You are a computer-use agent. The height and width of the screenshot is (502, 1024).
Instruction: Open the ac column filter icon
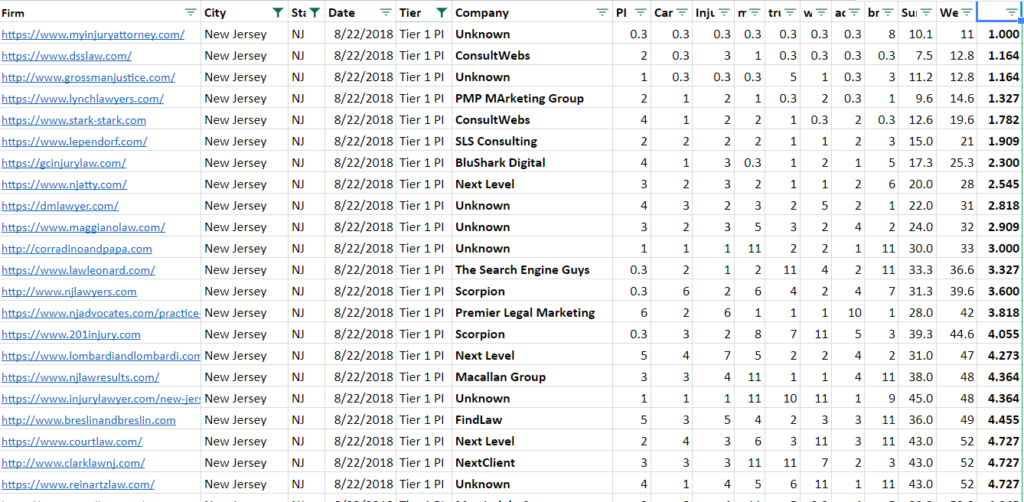tap(853, 12)
